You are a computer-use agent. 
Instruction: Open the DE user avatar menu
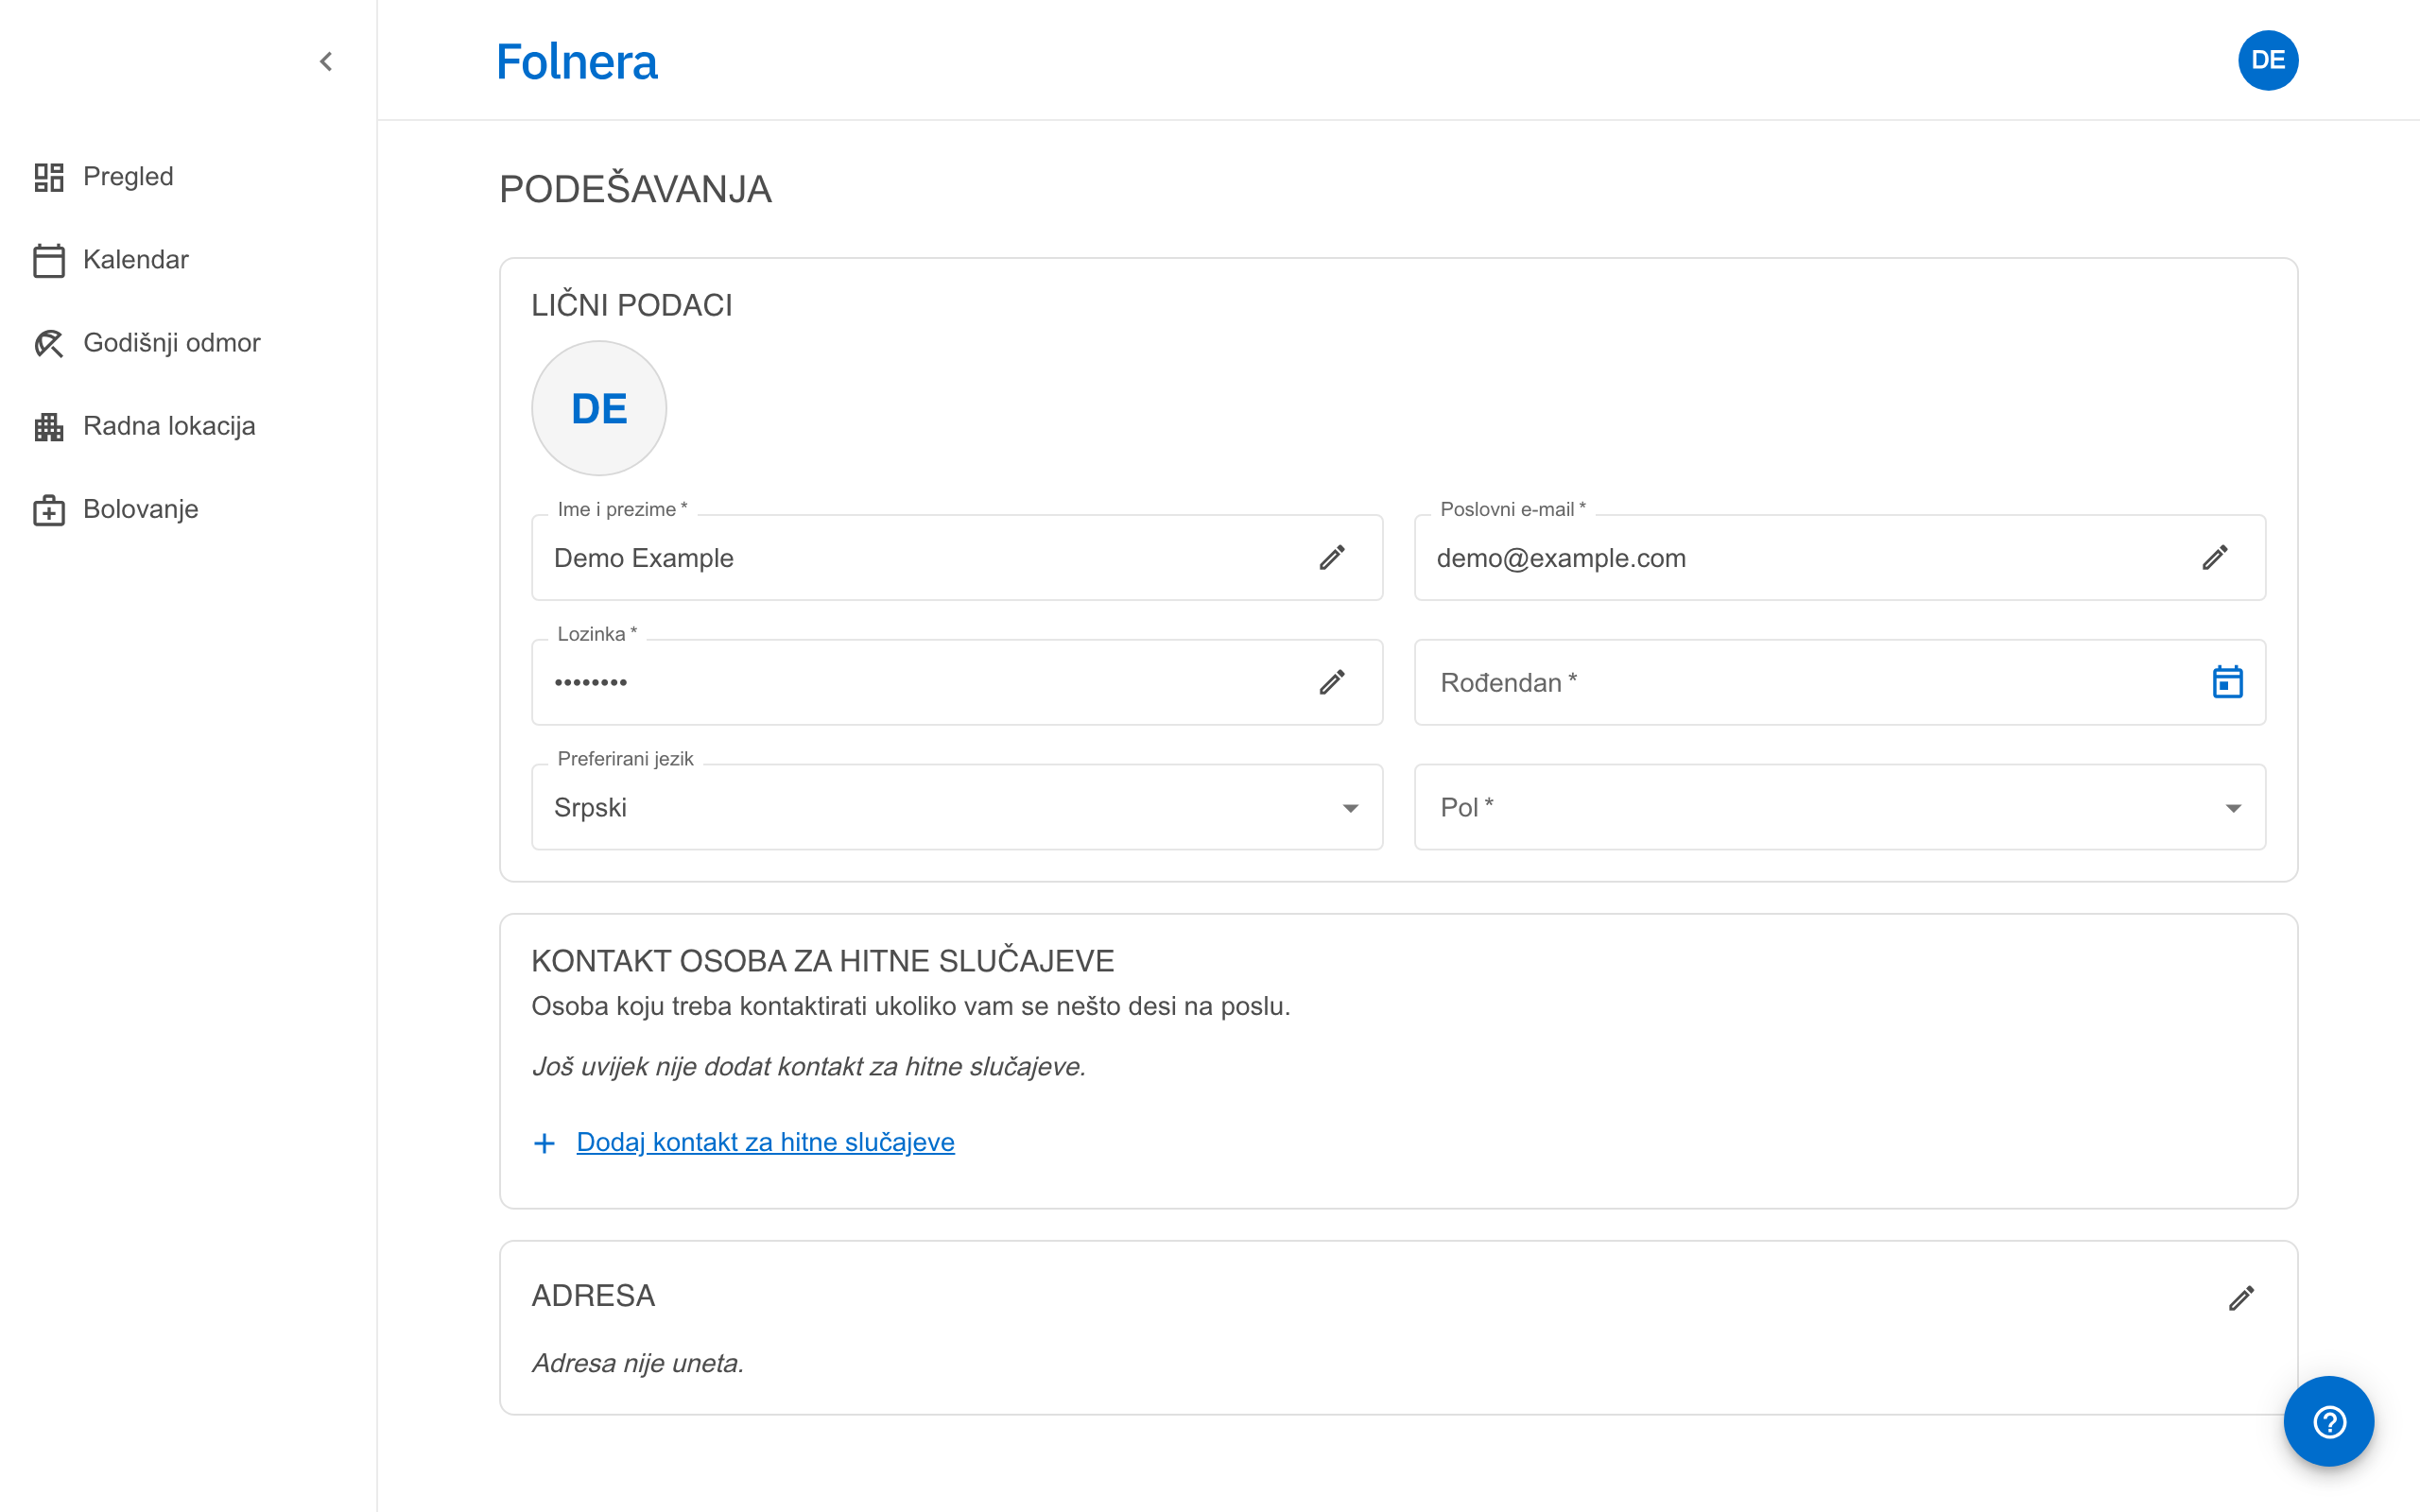click(2268, 61)
